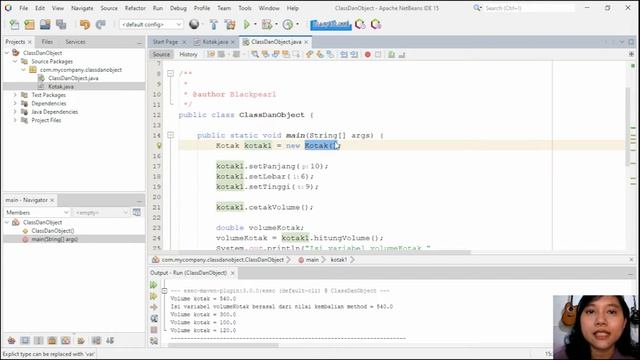Collapse the Source Packages node
Image resolution: width=640 pixels, height=360 pixels.
[x=15, y=61]
